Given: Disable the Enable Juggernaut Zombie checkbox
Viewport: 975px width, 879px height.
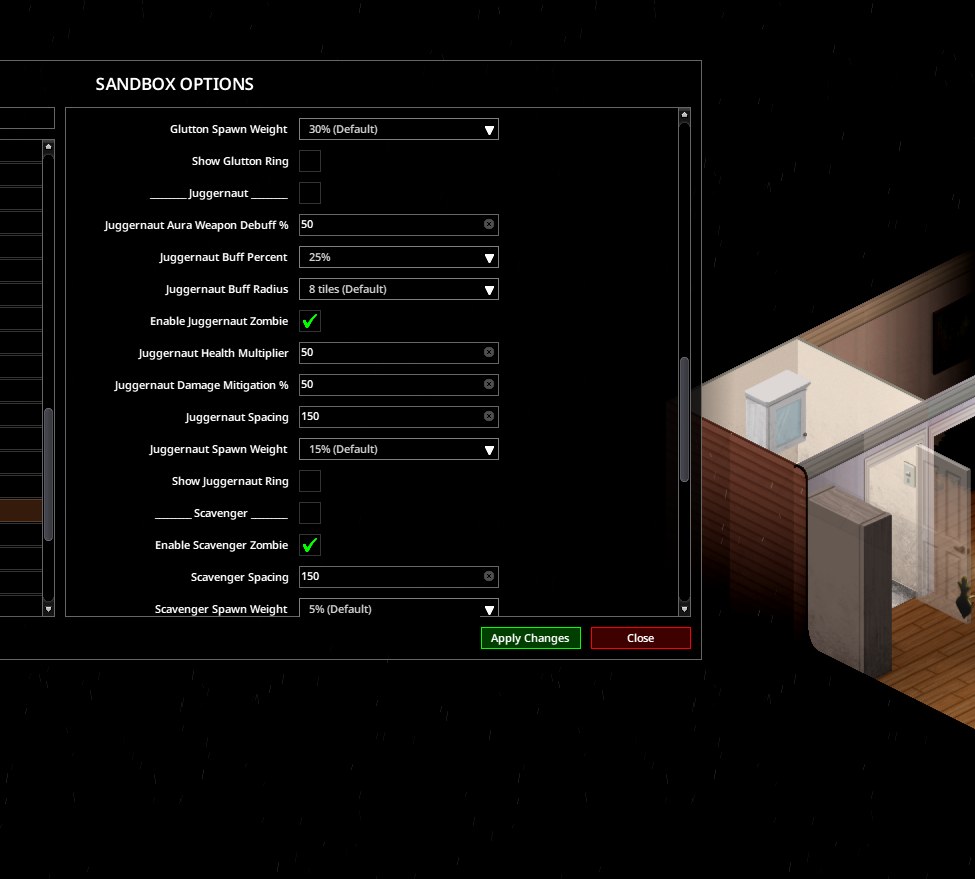Looking at the screenshot, I should (310, 321).
